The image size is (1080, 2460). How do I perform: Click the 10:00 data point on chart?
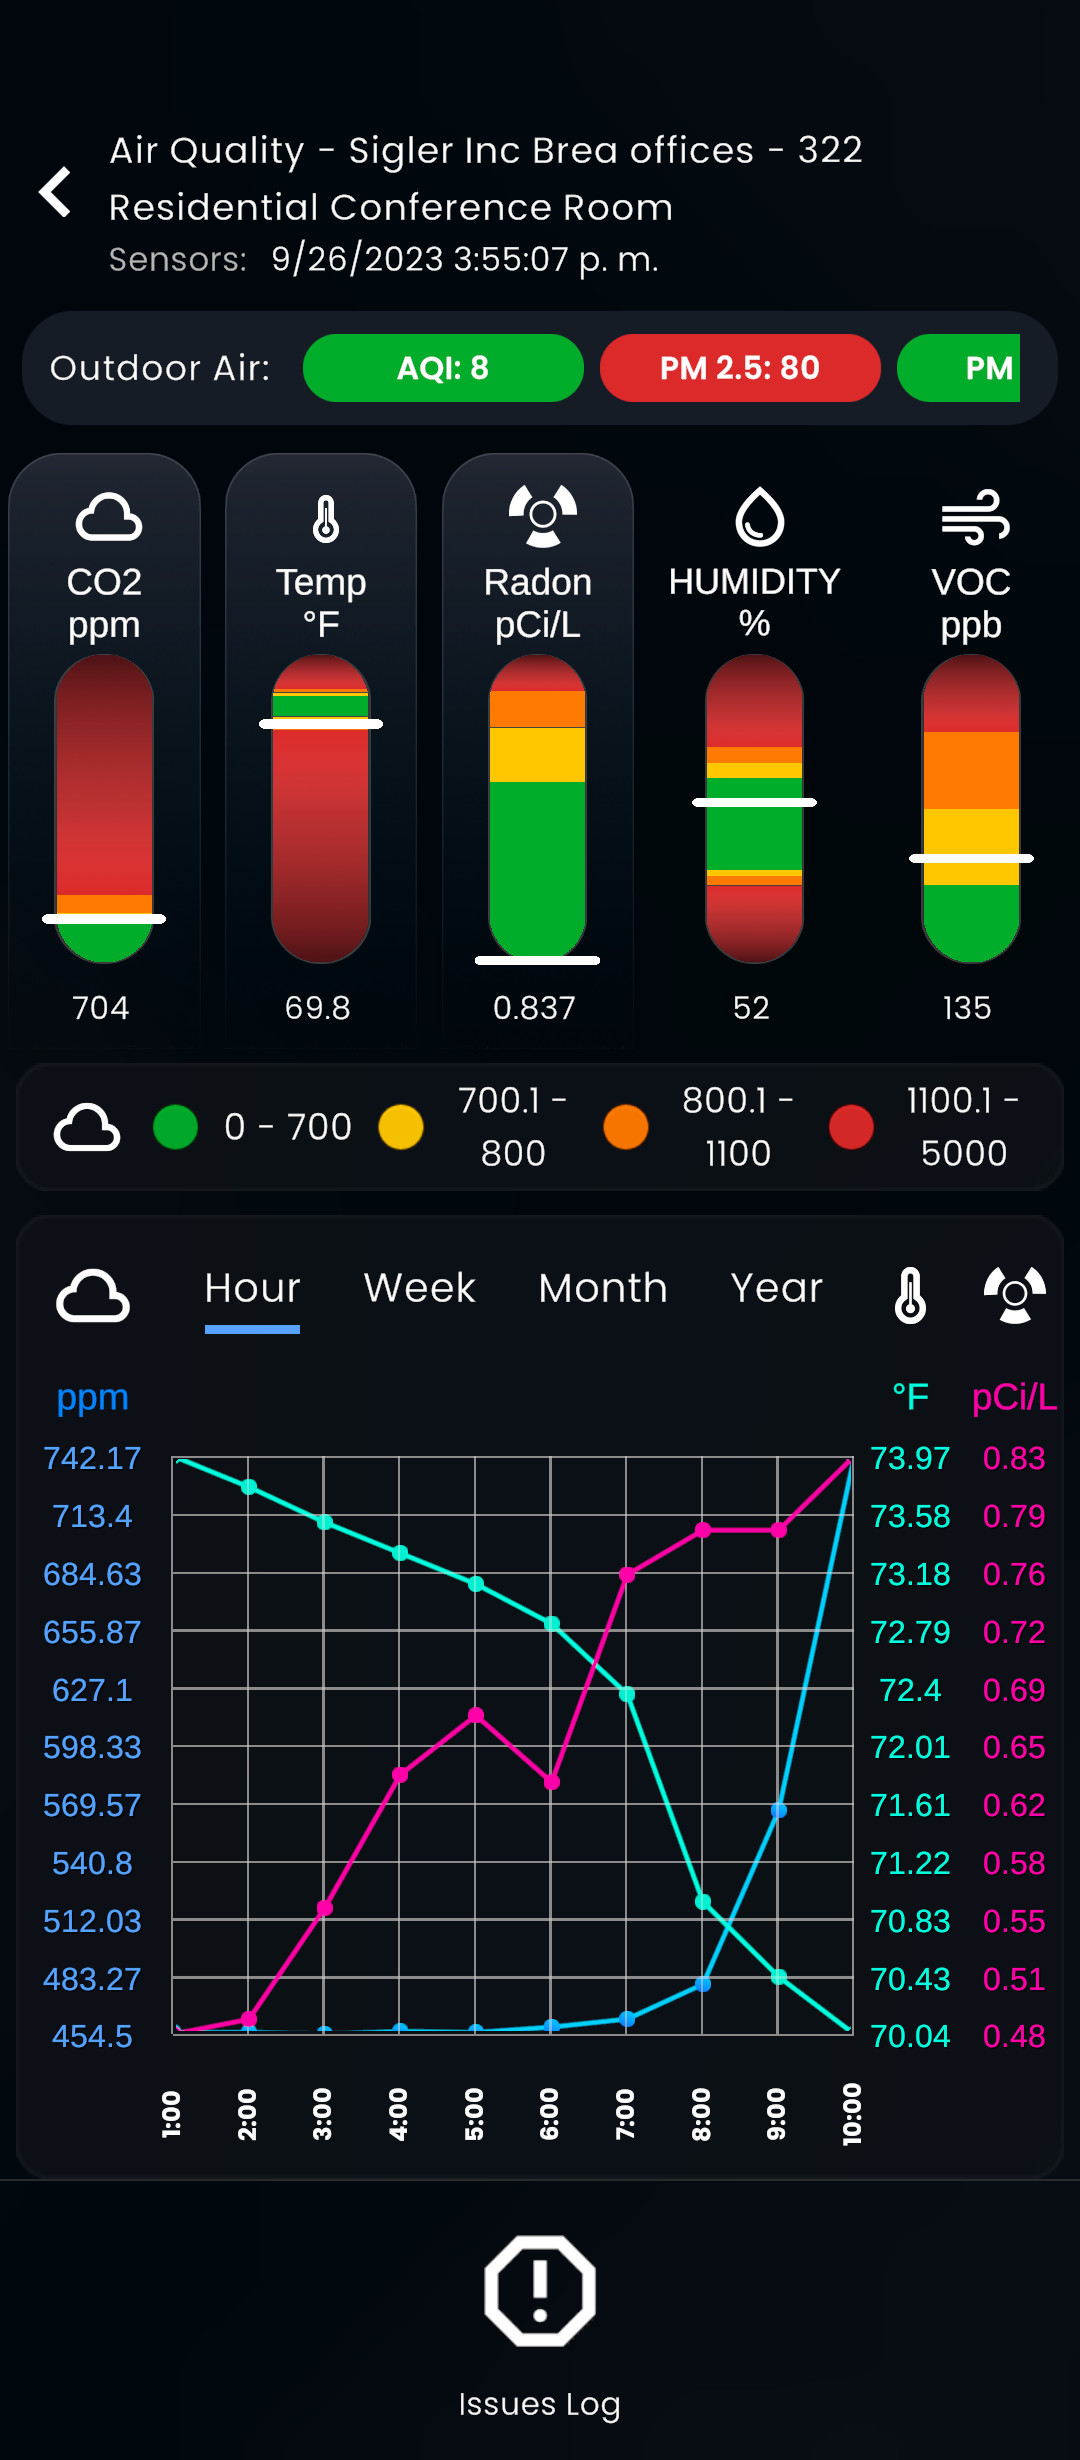click(850, 1462)
